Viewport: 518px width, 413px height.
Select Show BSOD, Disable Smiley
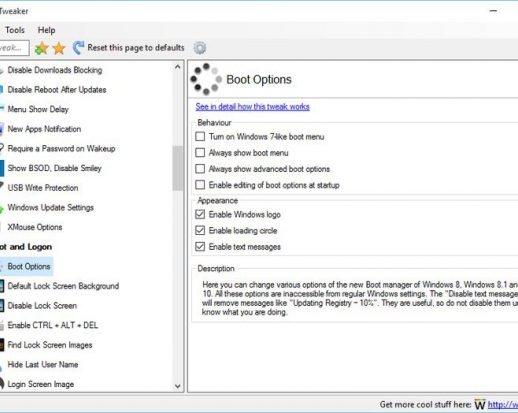click(x=54, y=168)
